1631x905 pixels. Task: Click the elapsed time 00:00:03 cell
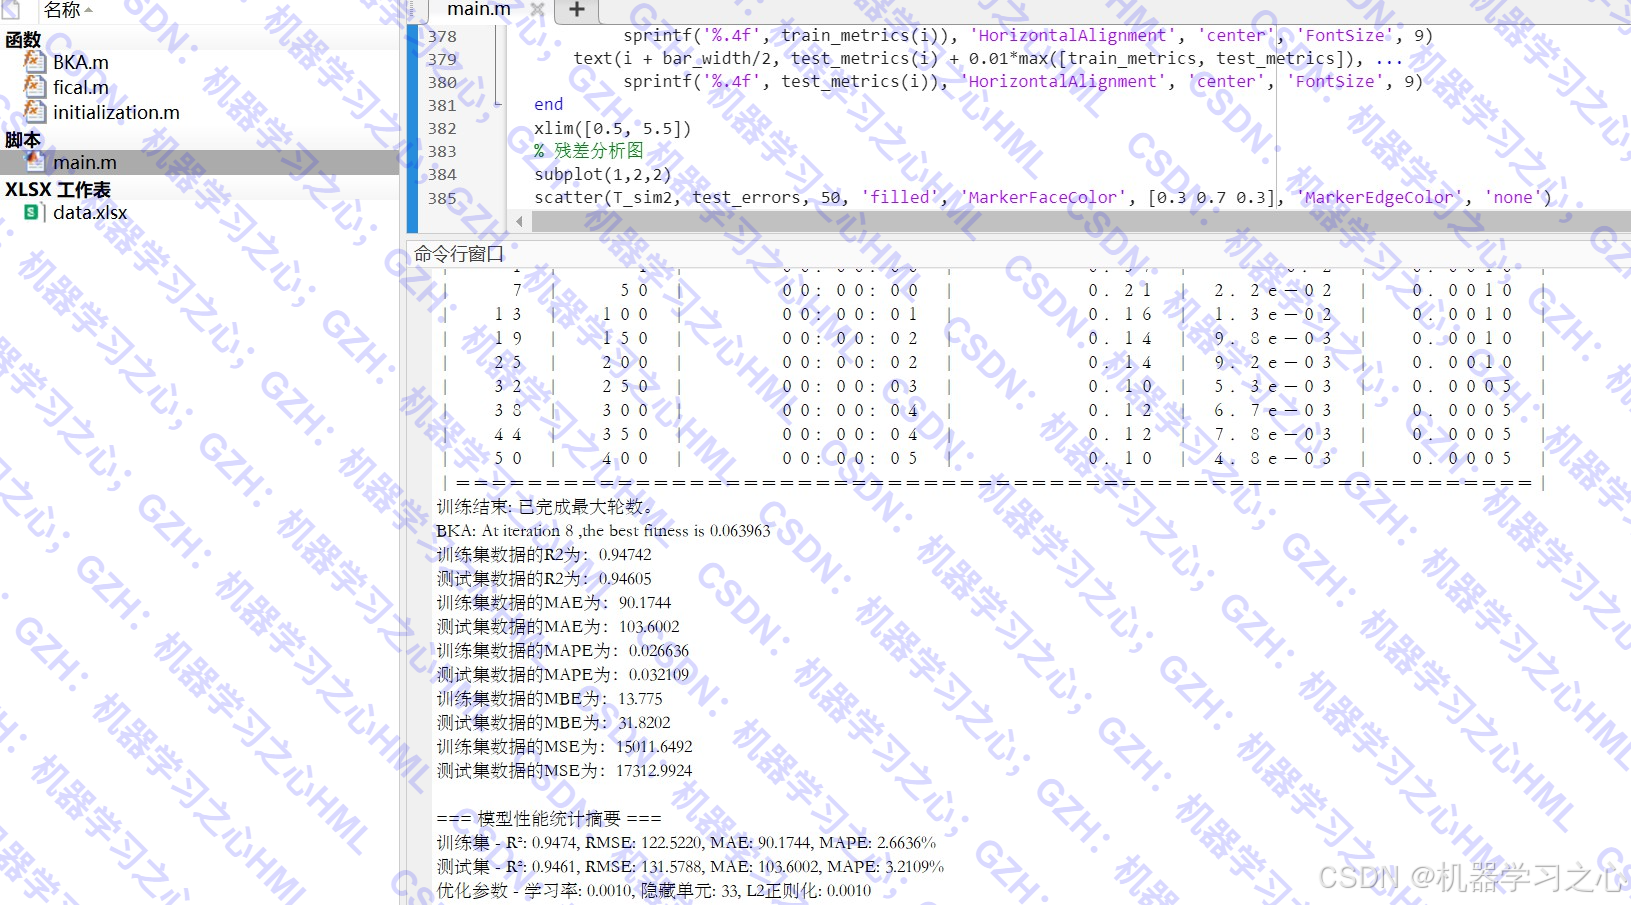click(x=850, y=386)
